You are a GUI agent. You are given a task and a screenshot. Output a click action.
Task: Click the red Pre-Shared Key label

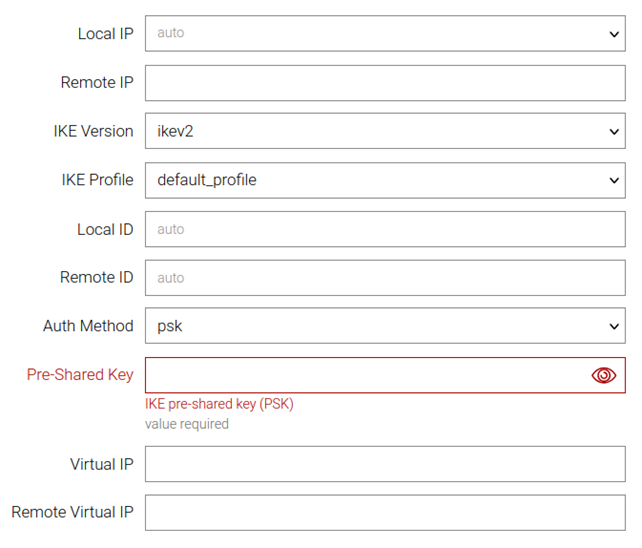80,375
